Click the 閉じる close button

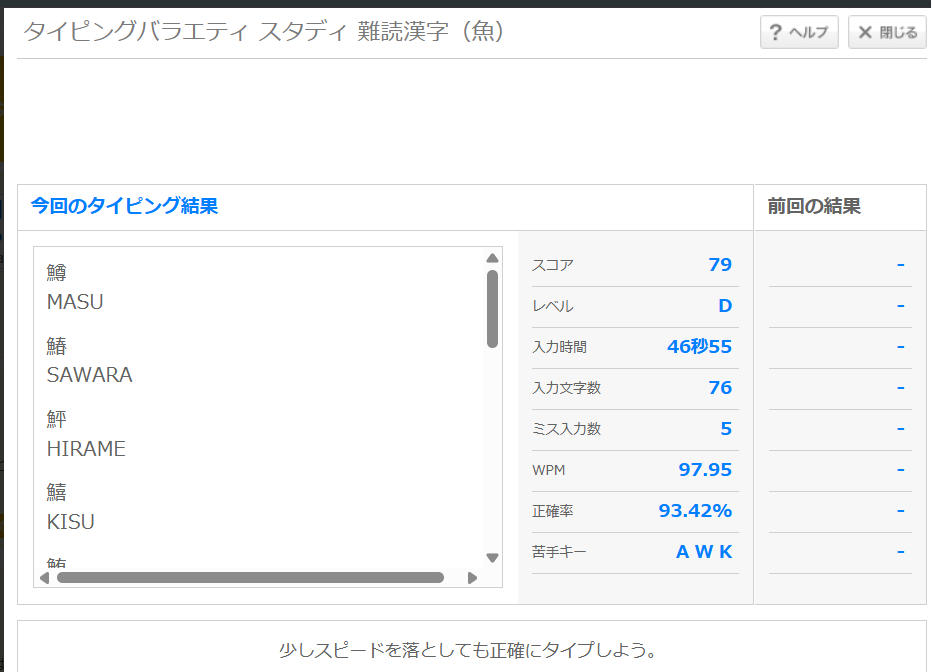click(x=888, y=32)
